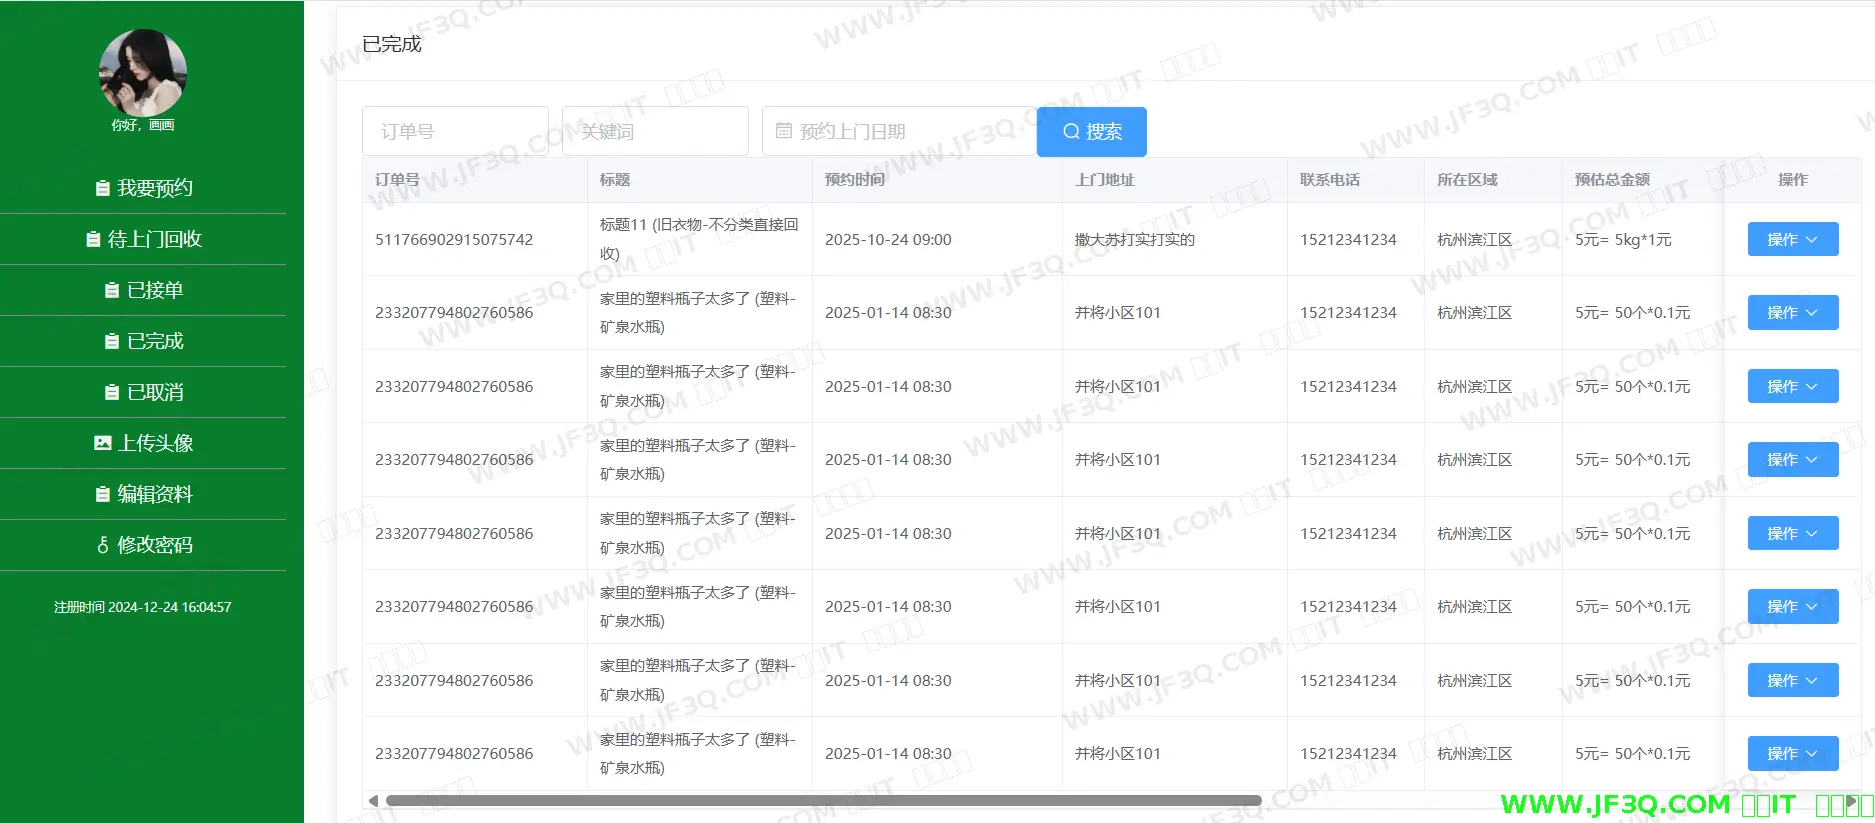The height and width of the screenshot is (823, 1875).
Task: Click the calendar icon in the date field
Action: pos(784,131)
